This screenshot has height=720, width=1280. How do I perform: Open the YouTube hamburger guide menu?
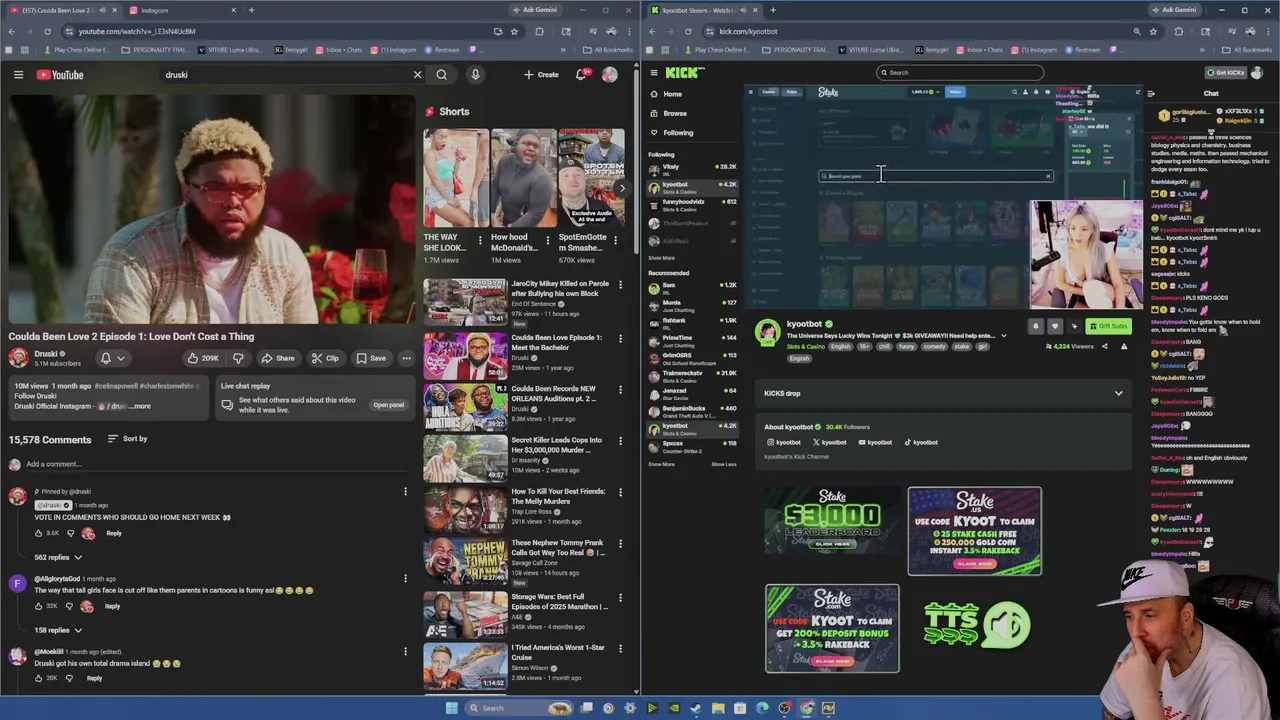pyautogui.click(x=18, y=75)
